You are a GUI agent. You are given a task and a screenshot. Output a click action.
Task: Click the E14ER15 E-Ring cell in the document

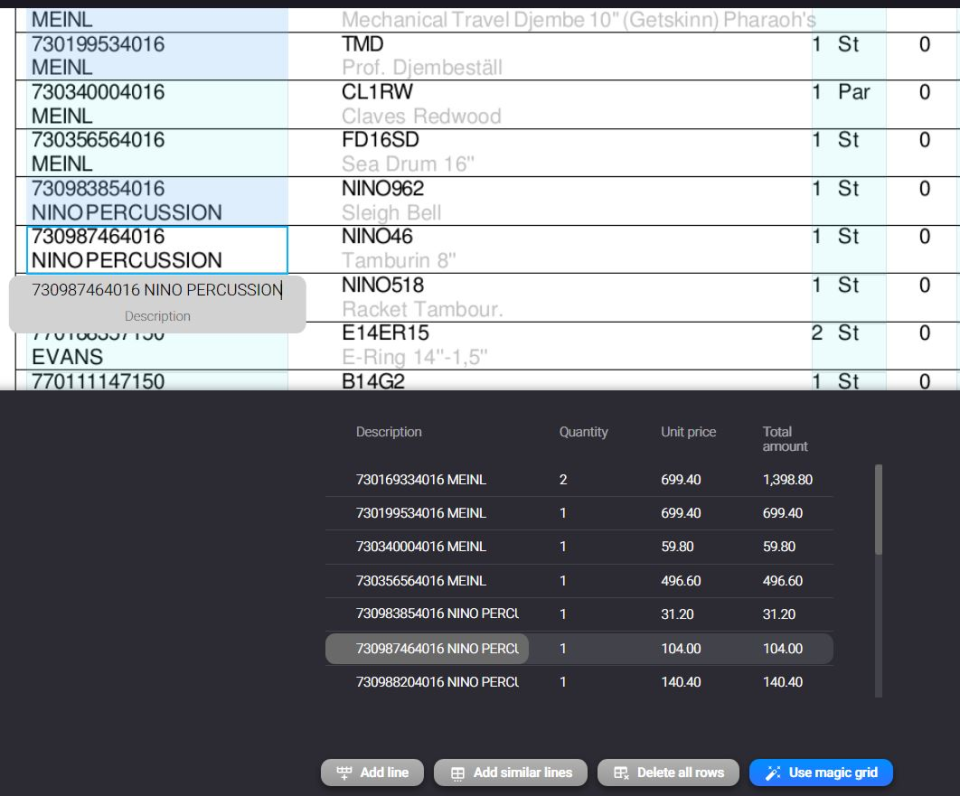point(450,343)
